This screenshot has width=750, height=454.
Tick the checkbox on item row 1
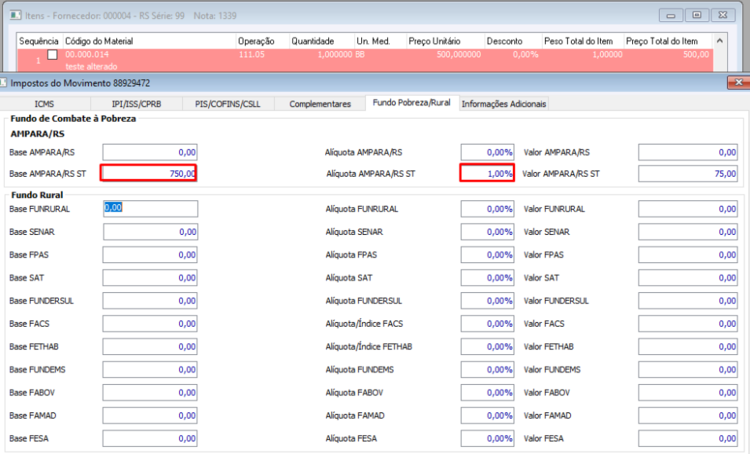53,55
